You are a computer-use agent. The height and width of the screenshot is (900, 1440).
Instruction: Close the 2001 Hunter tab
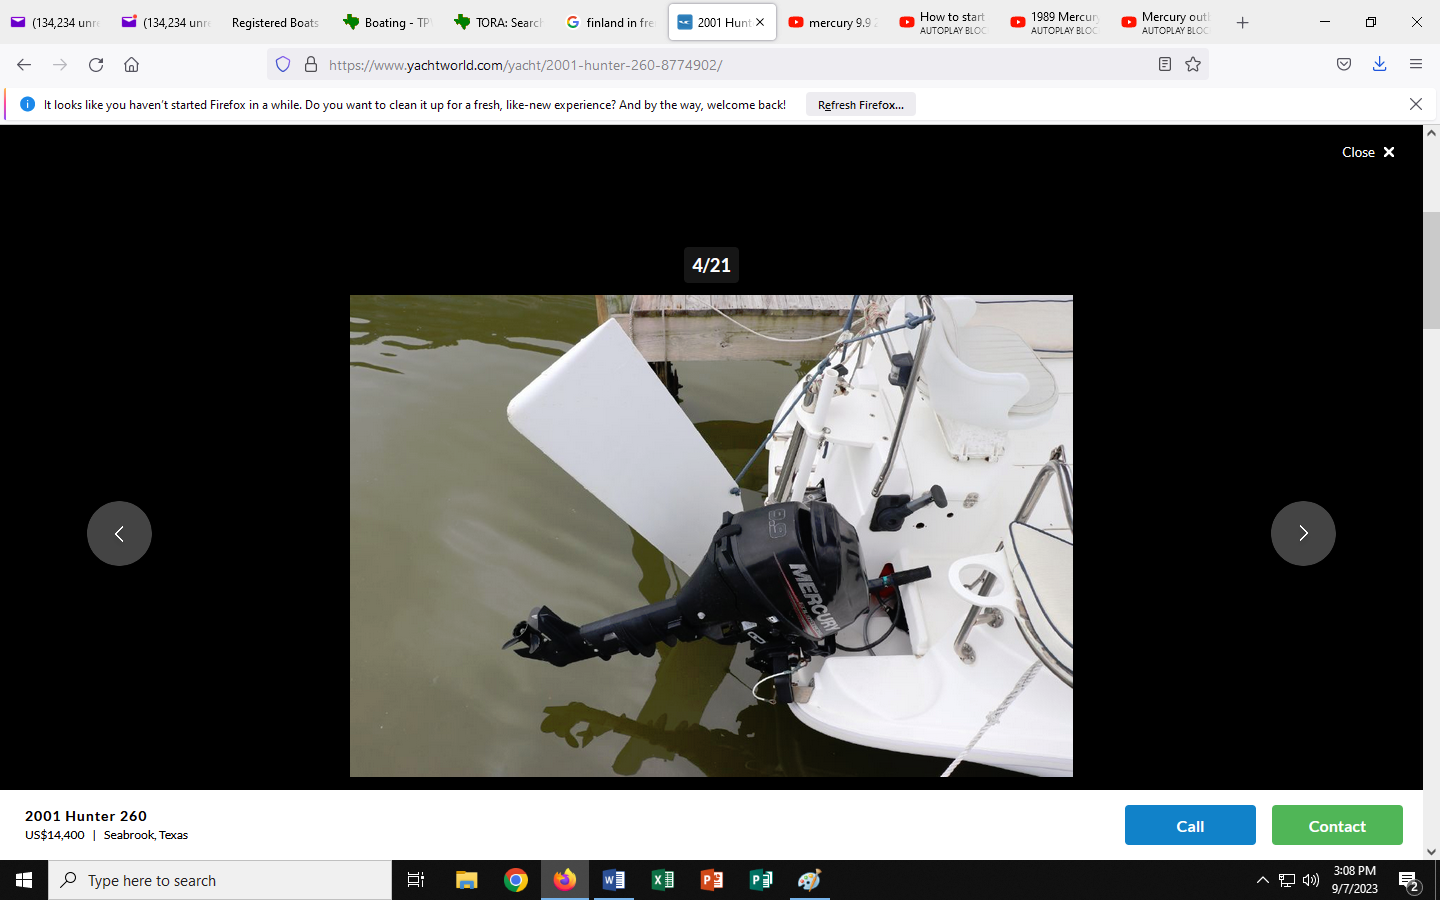pyautogui.click(x=760, y=22)
